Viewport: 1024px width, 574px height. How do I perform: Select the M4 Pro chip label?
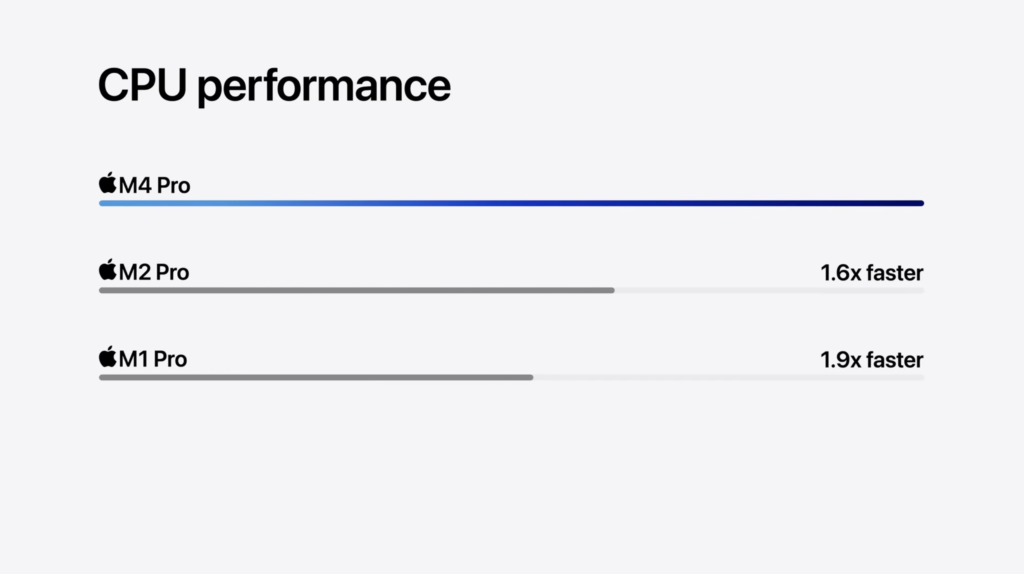click(154, 185)
